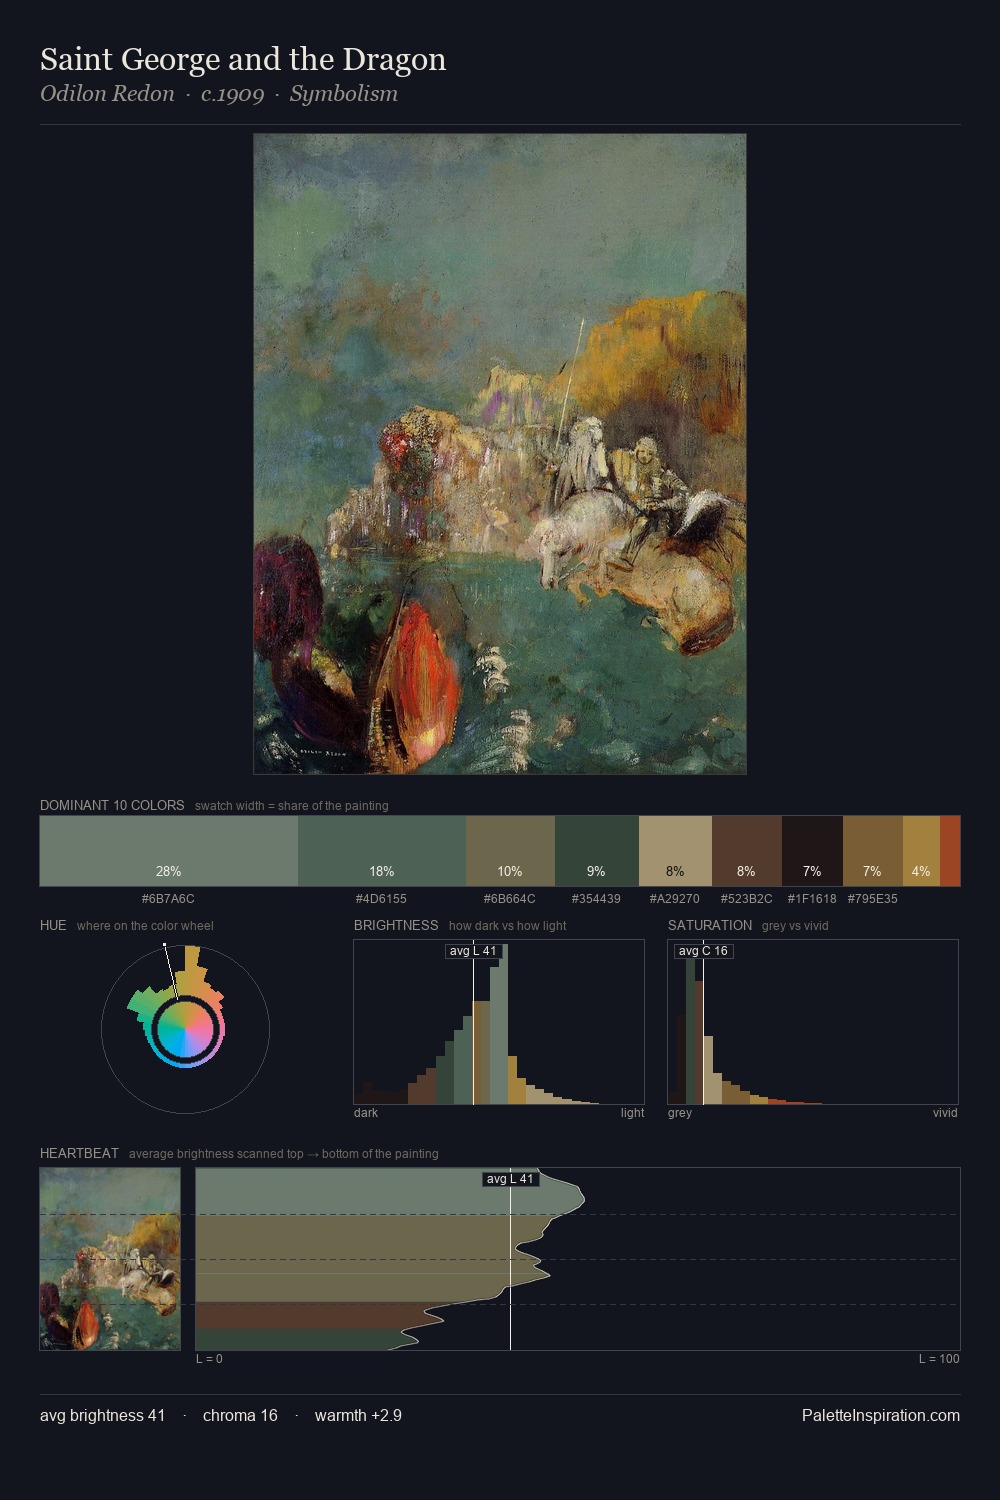Image resolution: width=1000 pixels, height=1500 pixels.
Task: Click the tallest bar in Brightness histogram
Action: (503, 1024)
